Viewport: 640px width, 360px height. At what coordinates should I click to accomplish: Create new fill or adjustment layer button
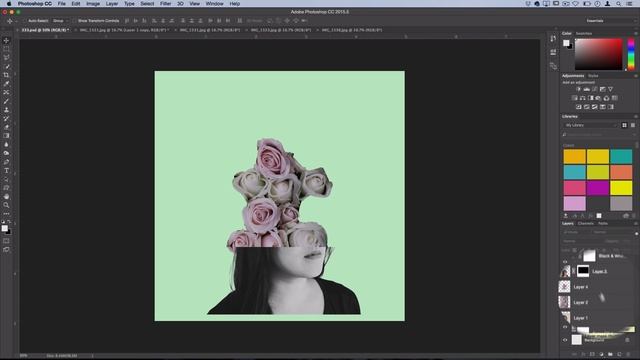coord(601,354)
